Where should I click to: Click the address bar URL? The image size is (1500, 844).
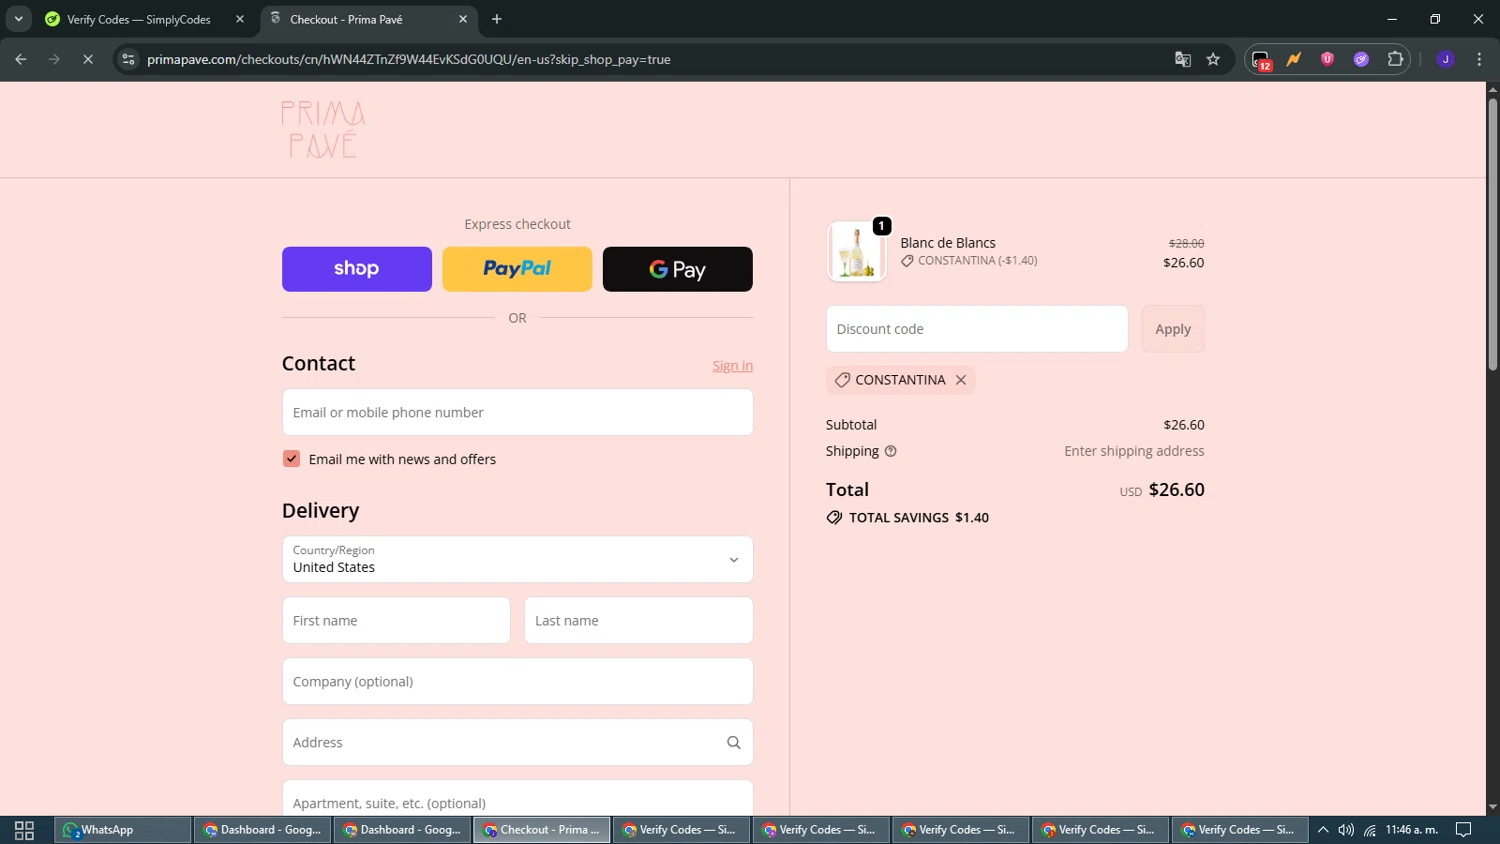[x=408, y=59]
